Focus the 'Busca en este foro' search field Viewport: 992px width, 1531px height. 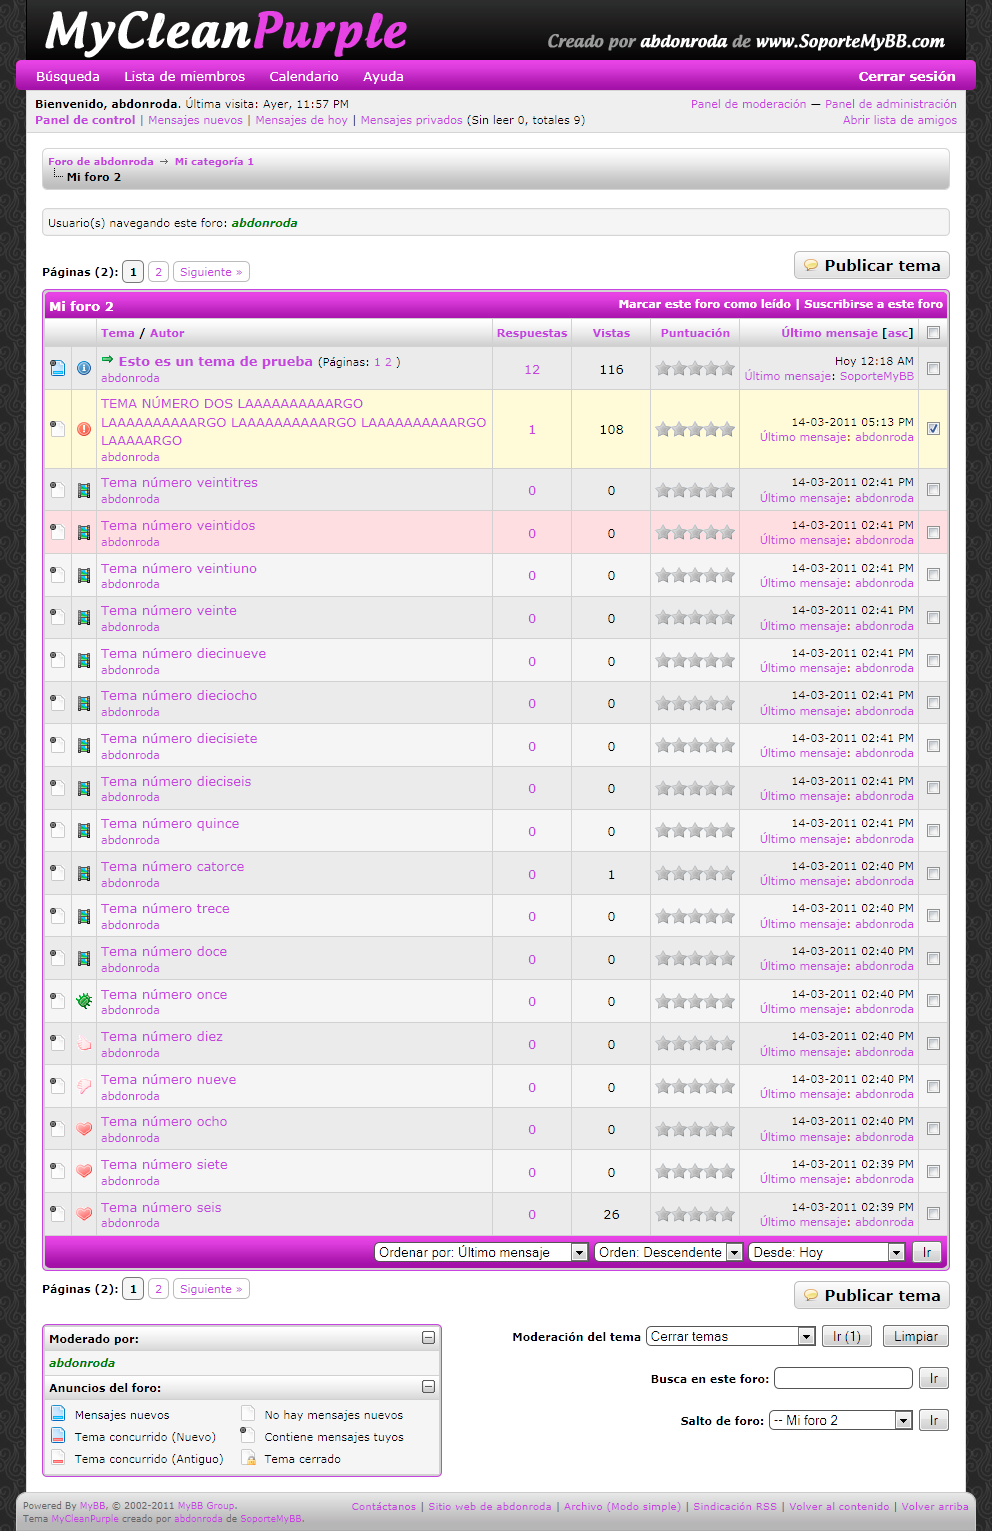pyautogui.click(x=843, y=1378)
